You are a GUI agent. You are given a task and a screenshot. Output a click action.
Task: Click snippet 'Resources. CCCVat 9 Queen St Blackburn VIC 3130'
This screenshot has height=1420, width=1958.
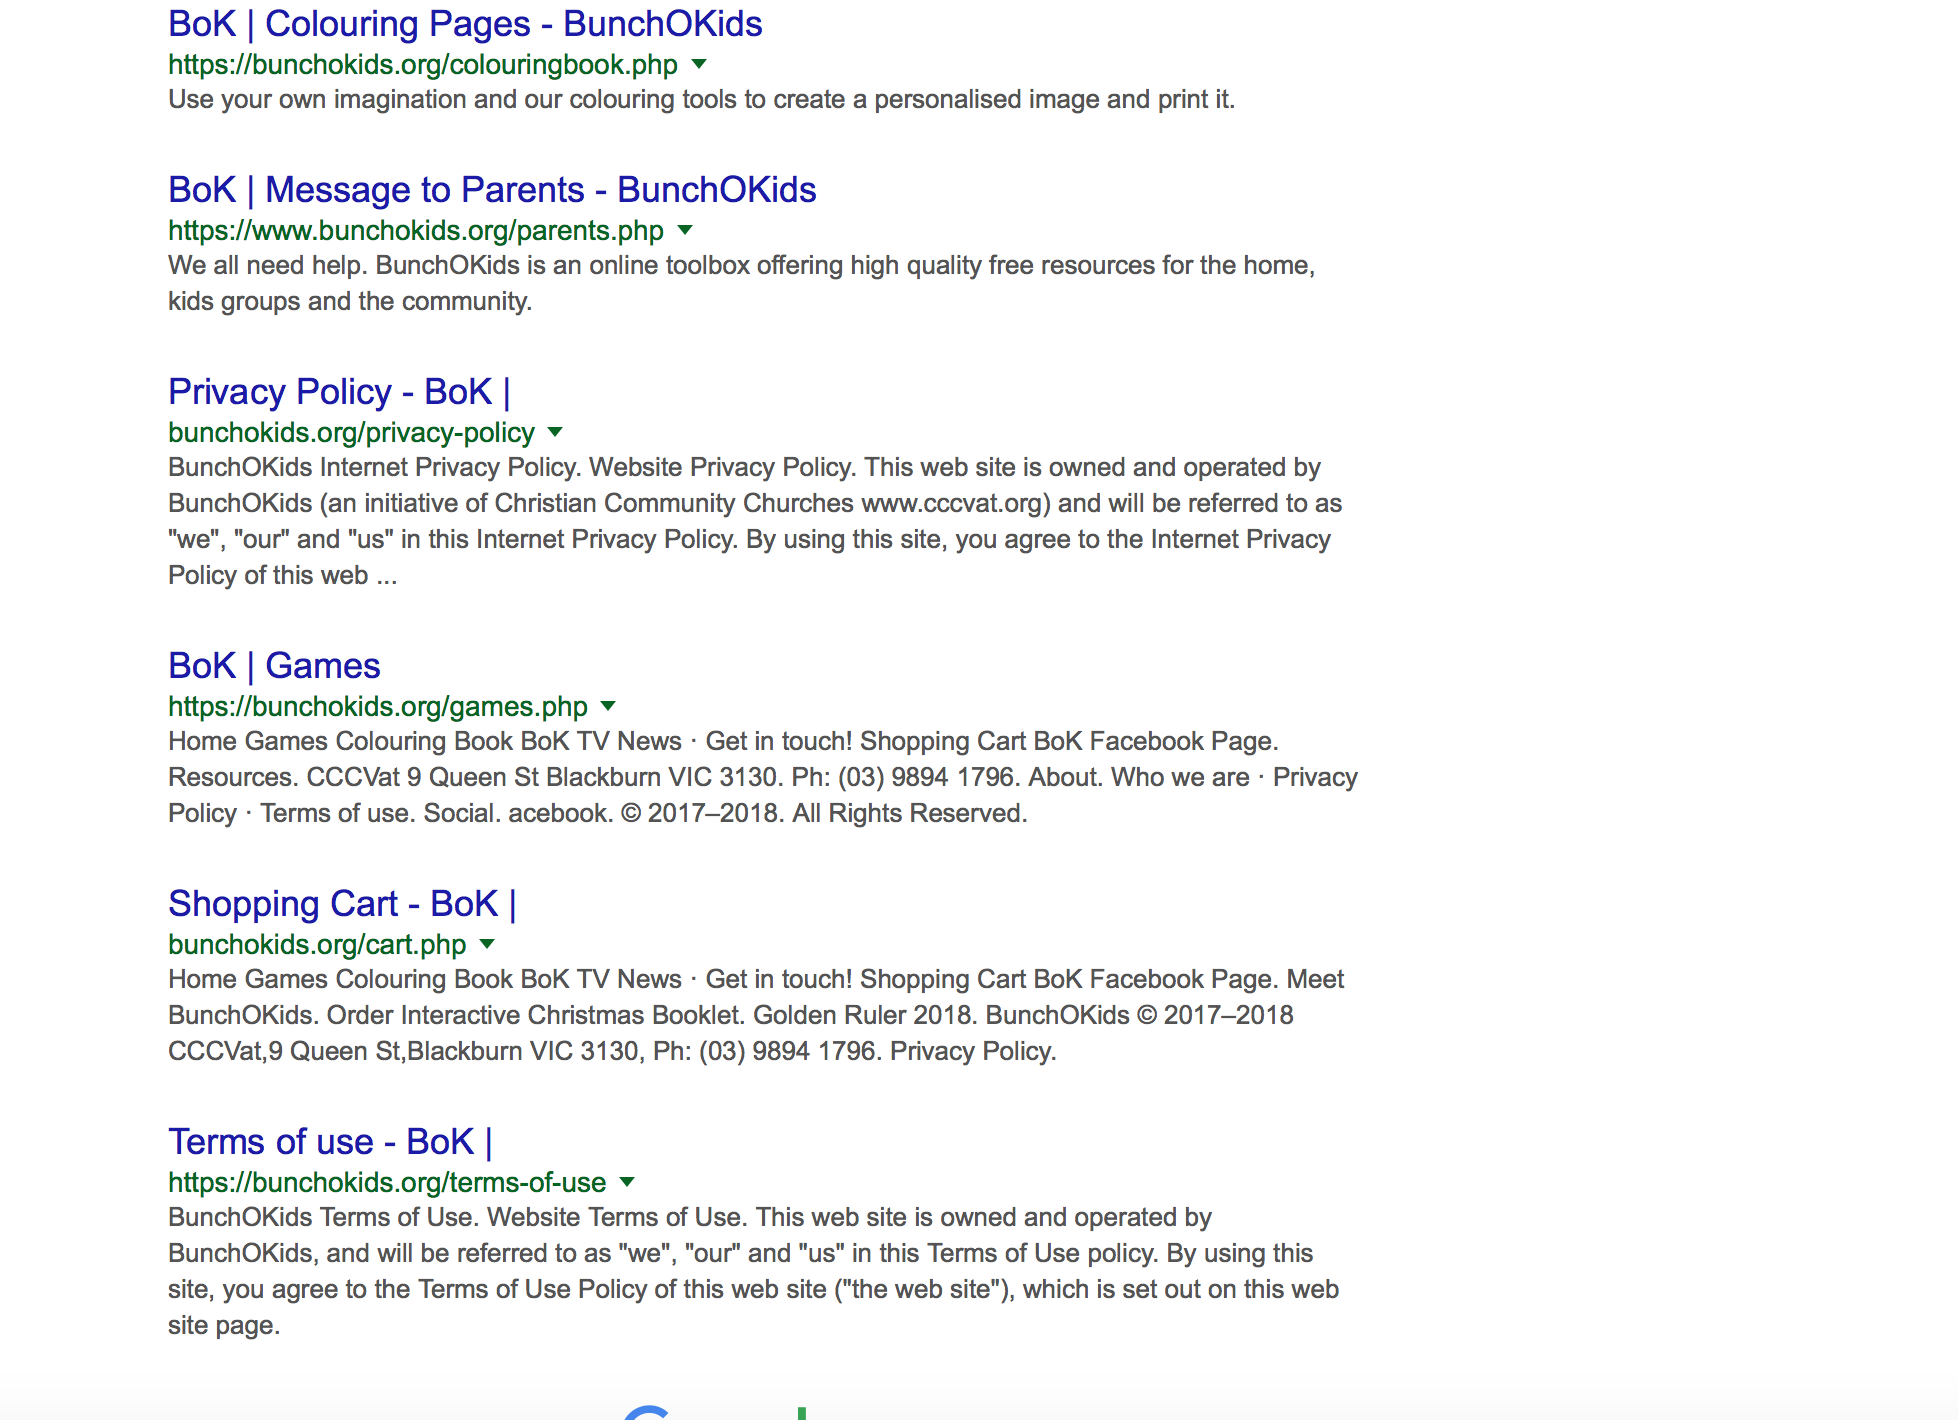(x=763, y=777)
